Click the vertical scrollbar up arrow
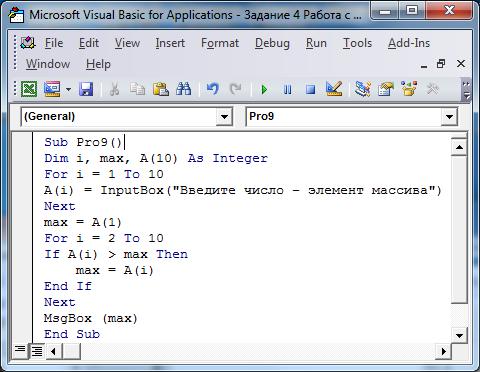Image resolution: width=480 pixels, height=372 pixels. pos(459,147)
